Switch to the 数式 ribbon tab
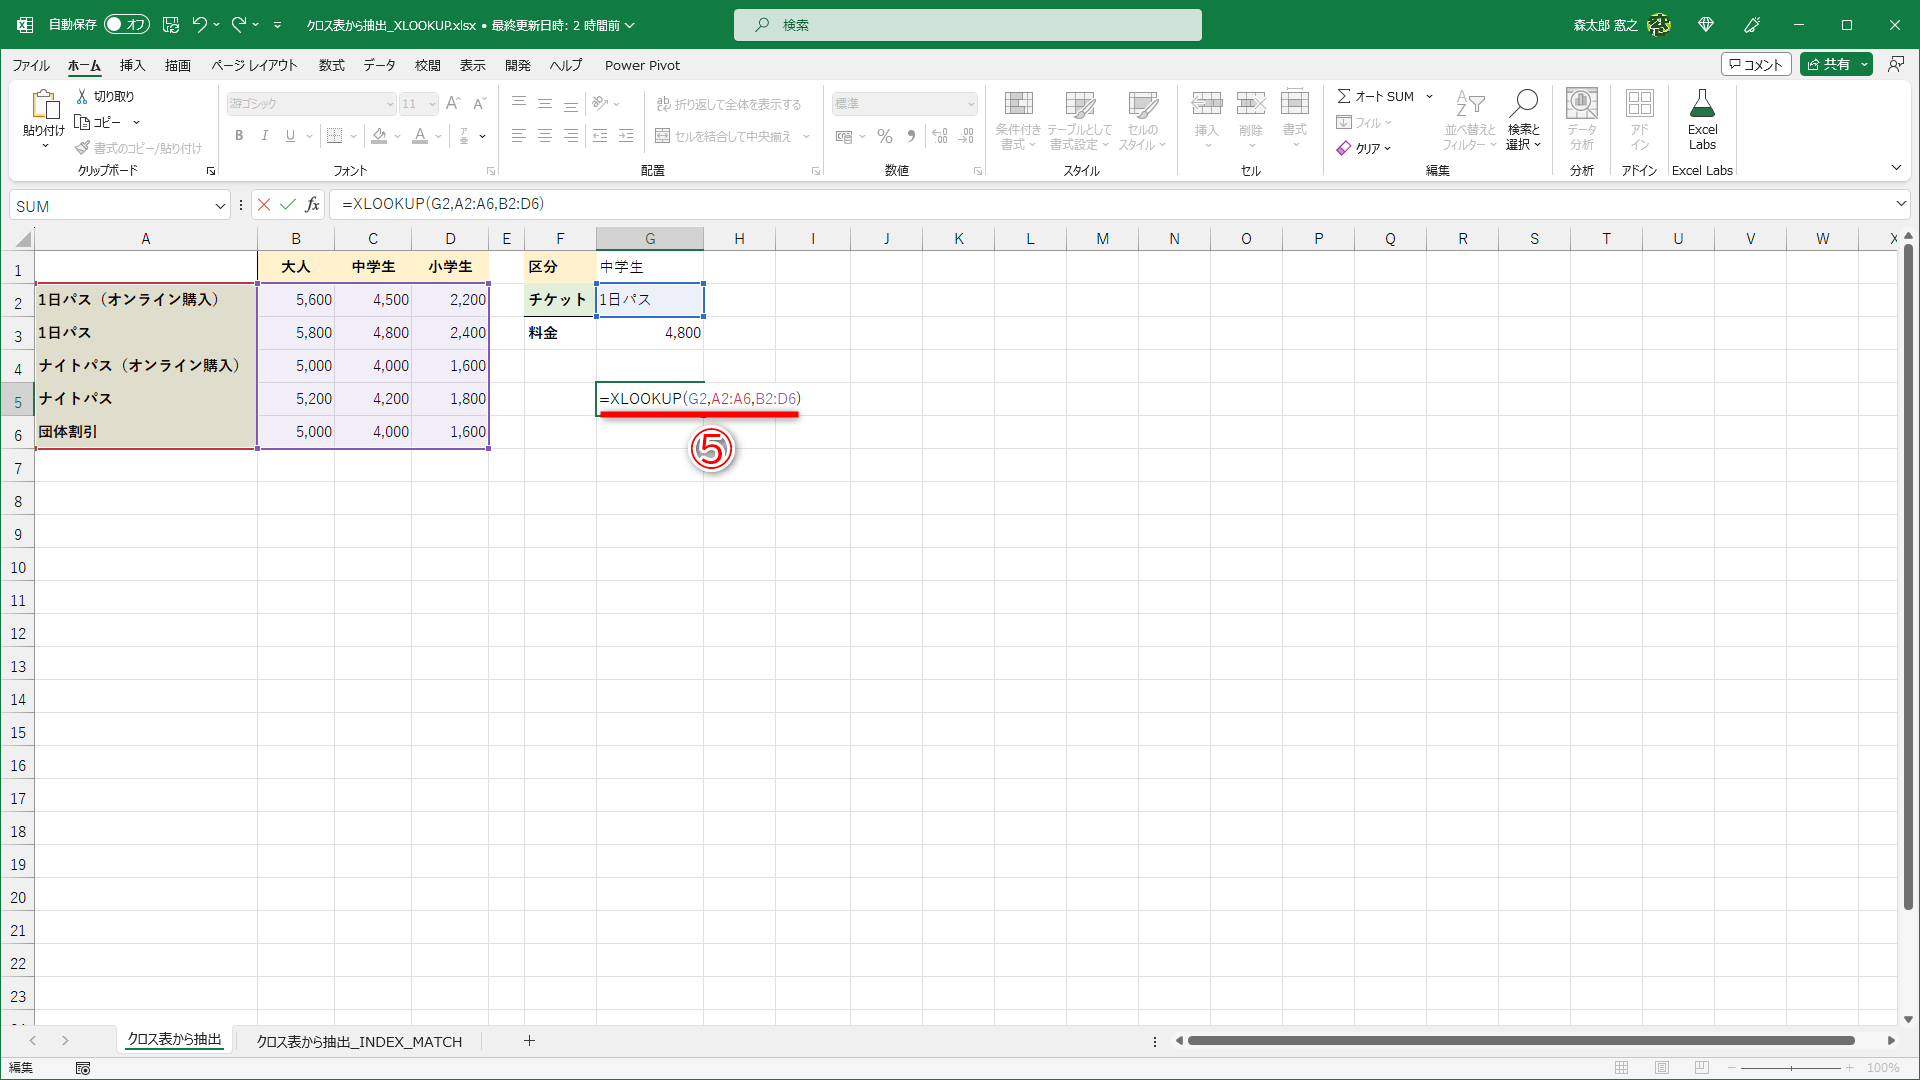 click(331, 65)
